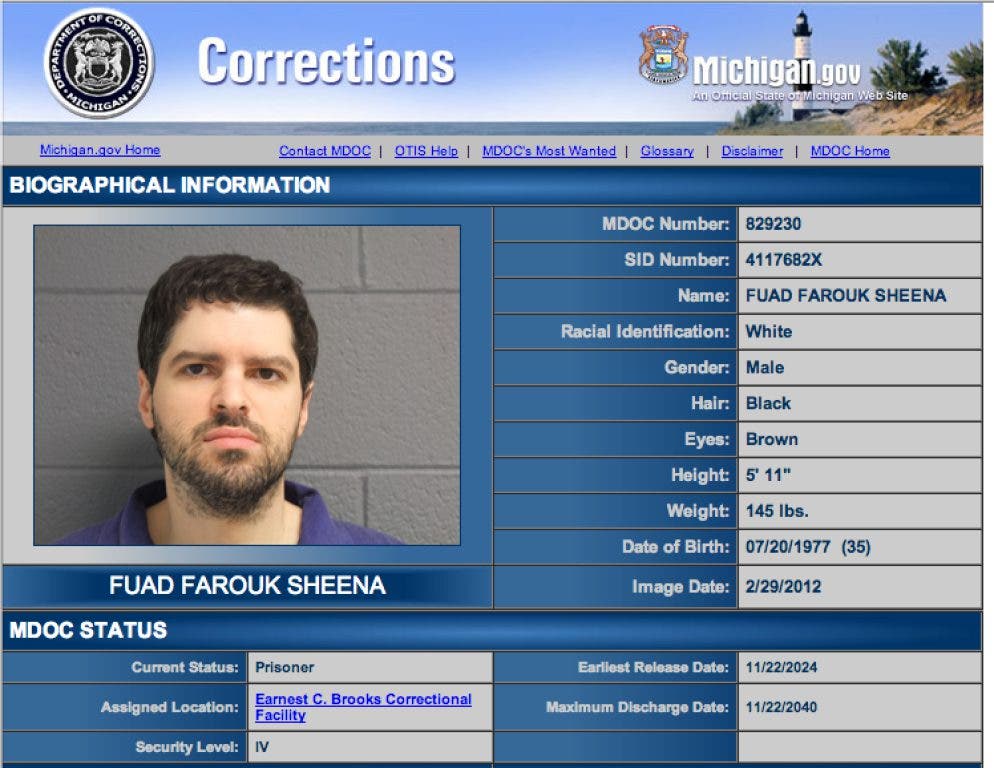
Task: Open the Contact MDOC link
Action: pos(325,151)
